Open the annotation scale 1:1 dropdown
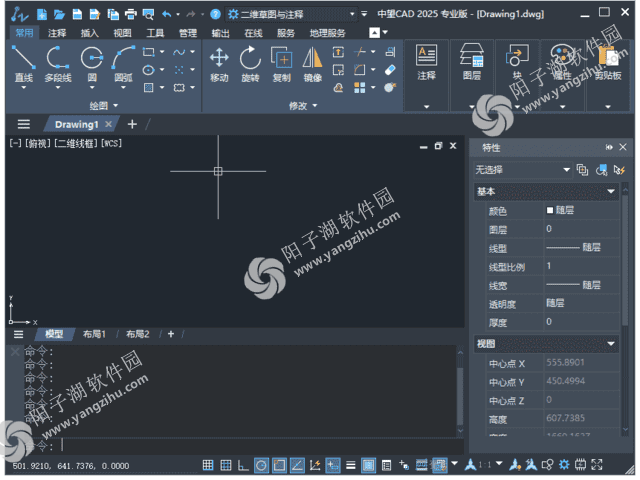 [499, 463]
